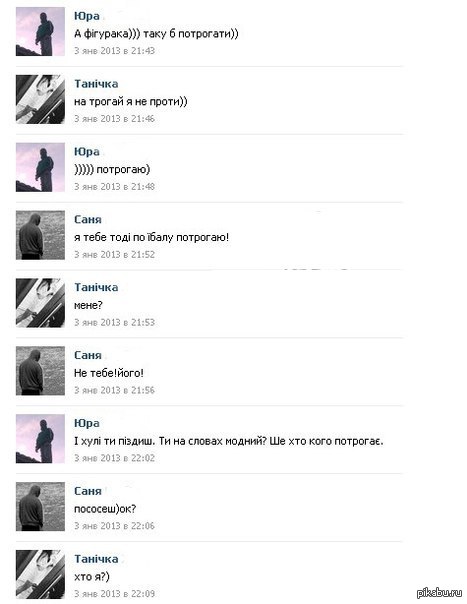
Task: Open Саня's avatar on the 21:52 message
Action: coord(40,235)
